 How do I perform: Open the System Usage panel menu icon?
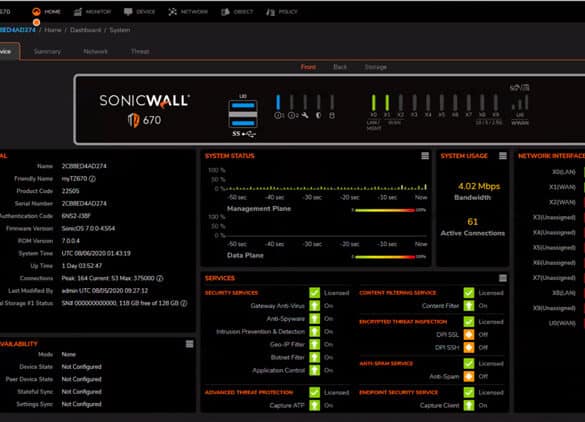503,156
